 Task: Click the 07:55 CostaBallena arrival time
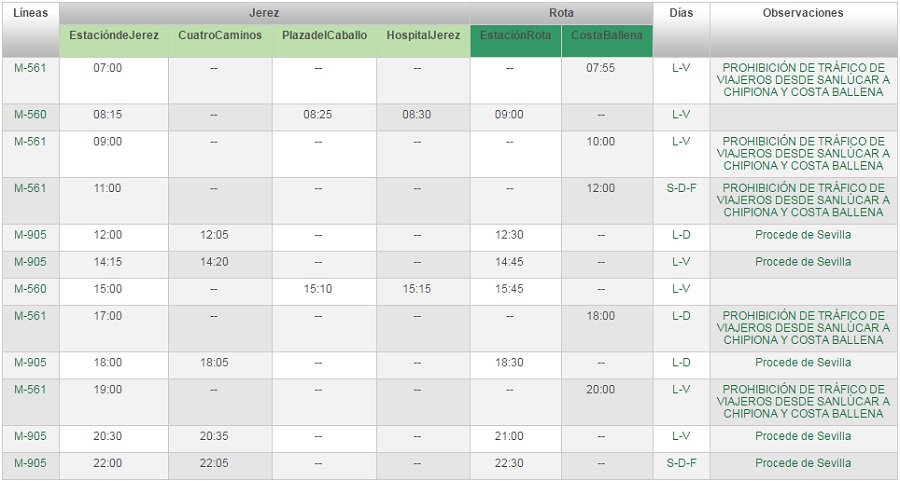[x=600, y=68]
